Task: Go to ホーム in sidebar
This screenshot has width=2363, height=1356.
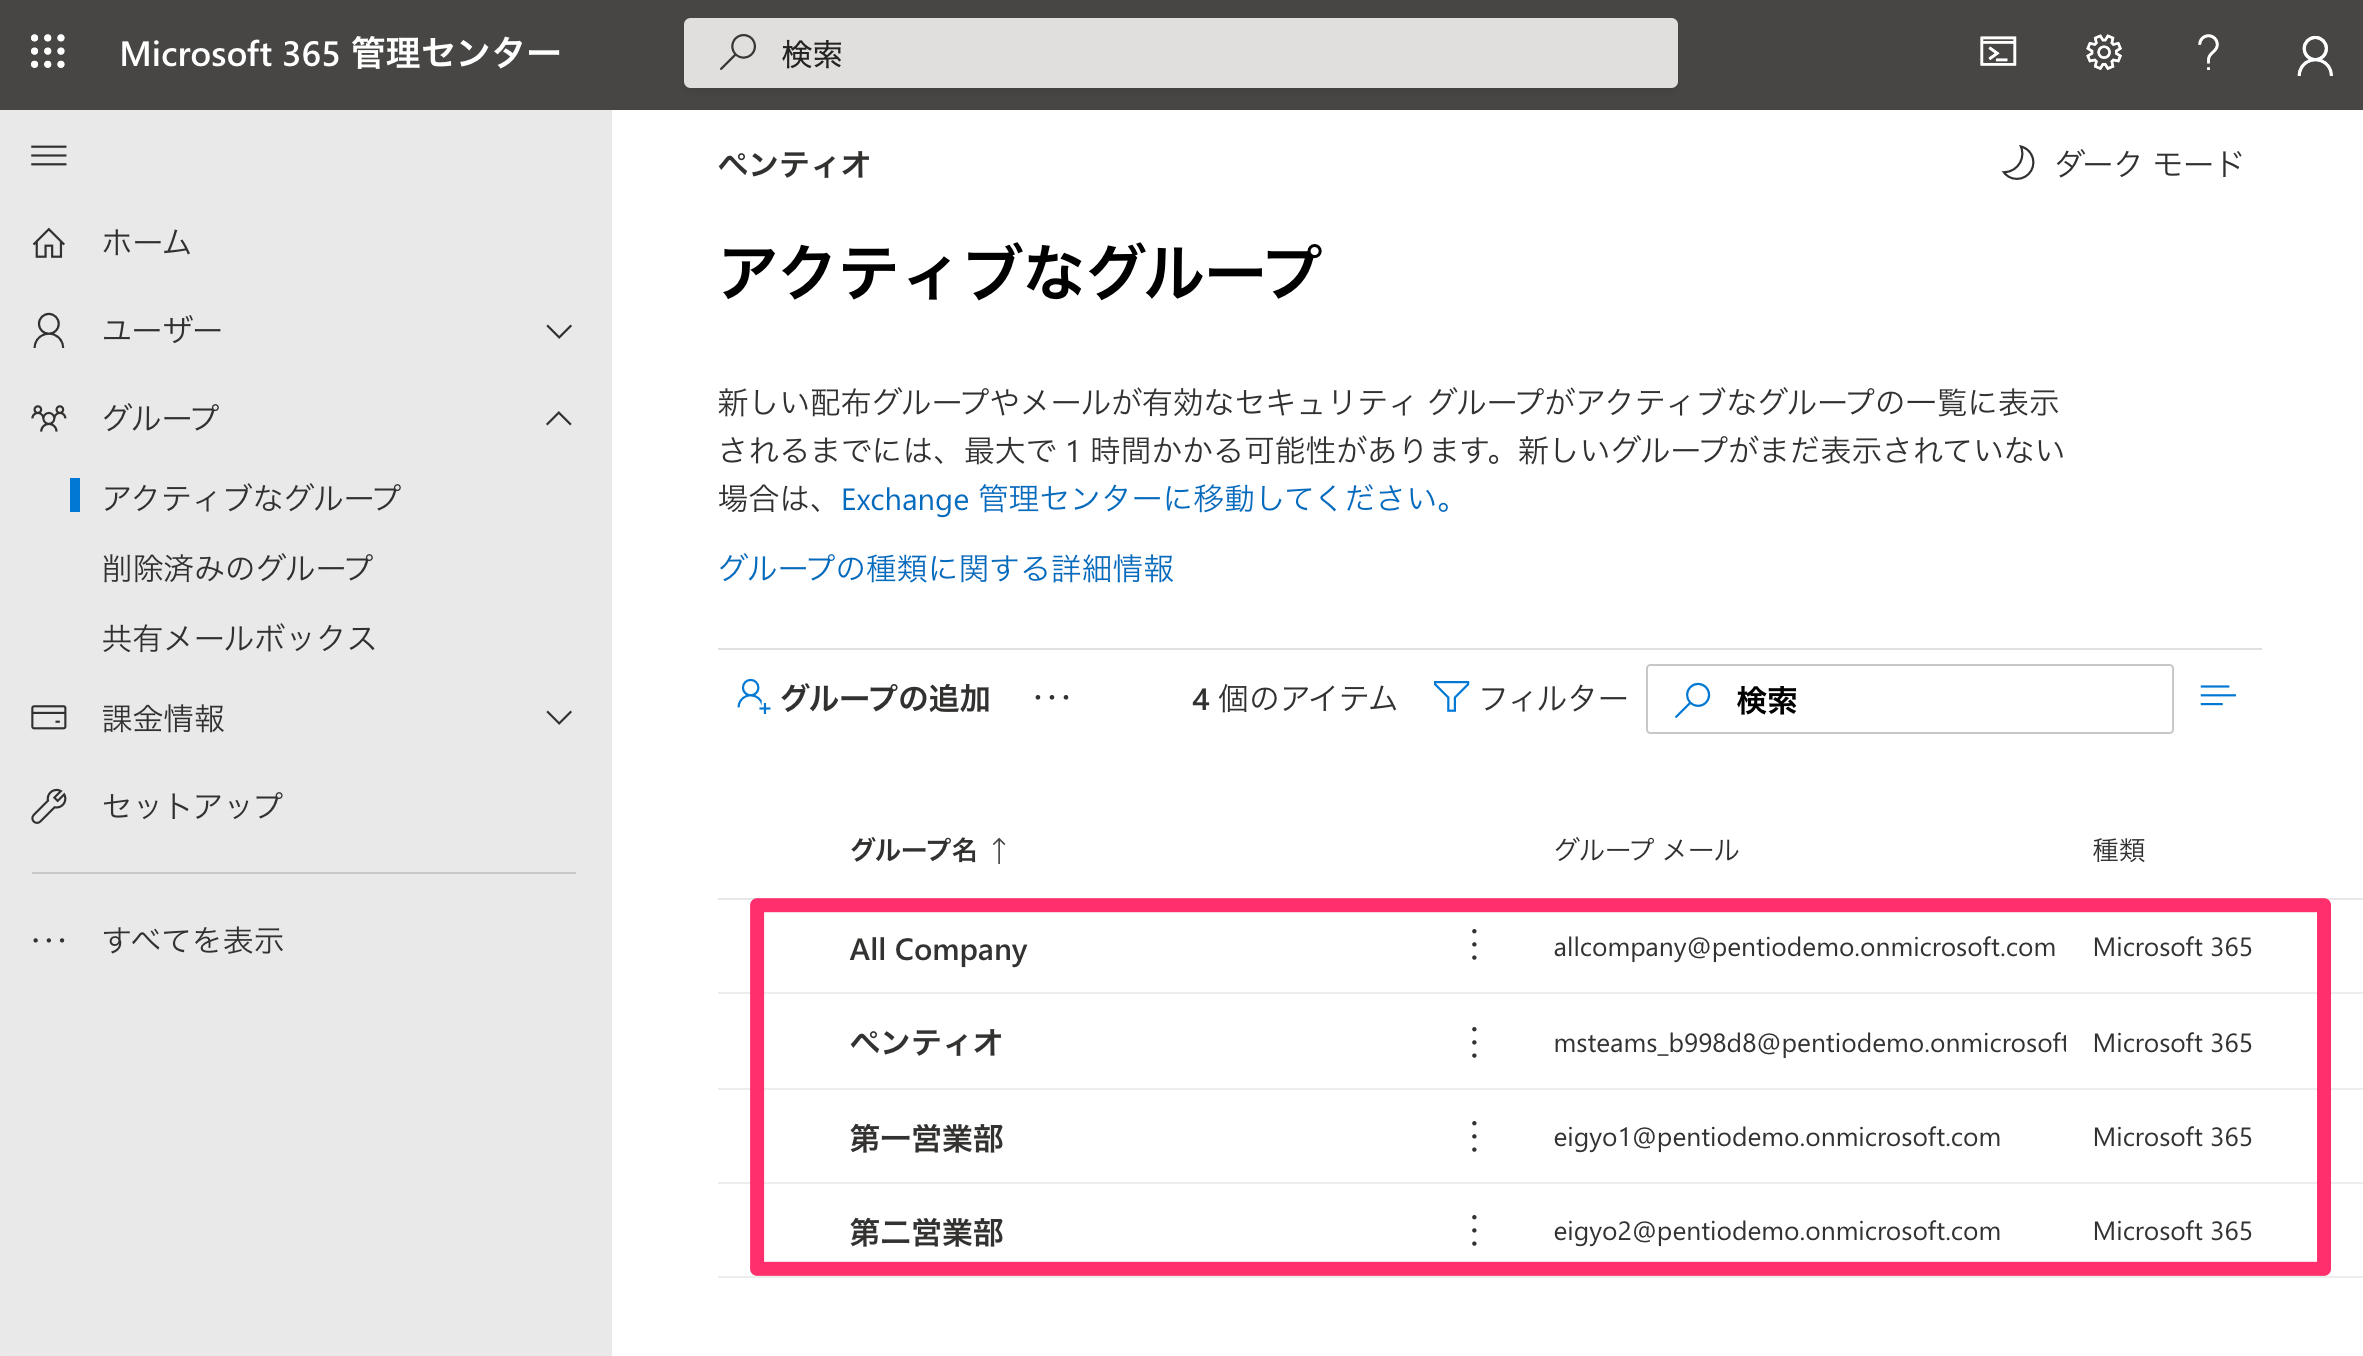Action: coord(146,243)
